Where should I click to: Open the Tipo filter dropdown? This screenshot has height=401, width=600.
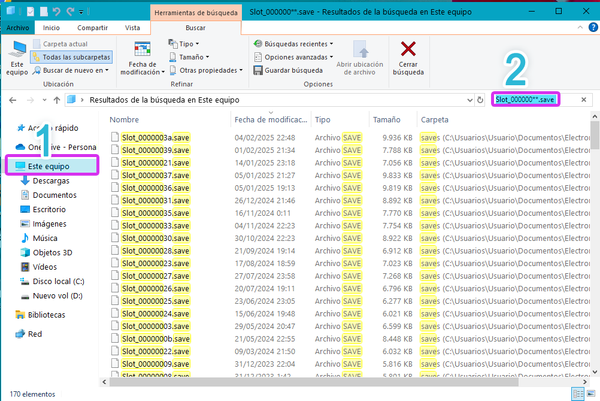point(184,44)
